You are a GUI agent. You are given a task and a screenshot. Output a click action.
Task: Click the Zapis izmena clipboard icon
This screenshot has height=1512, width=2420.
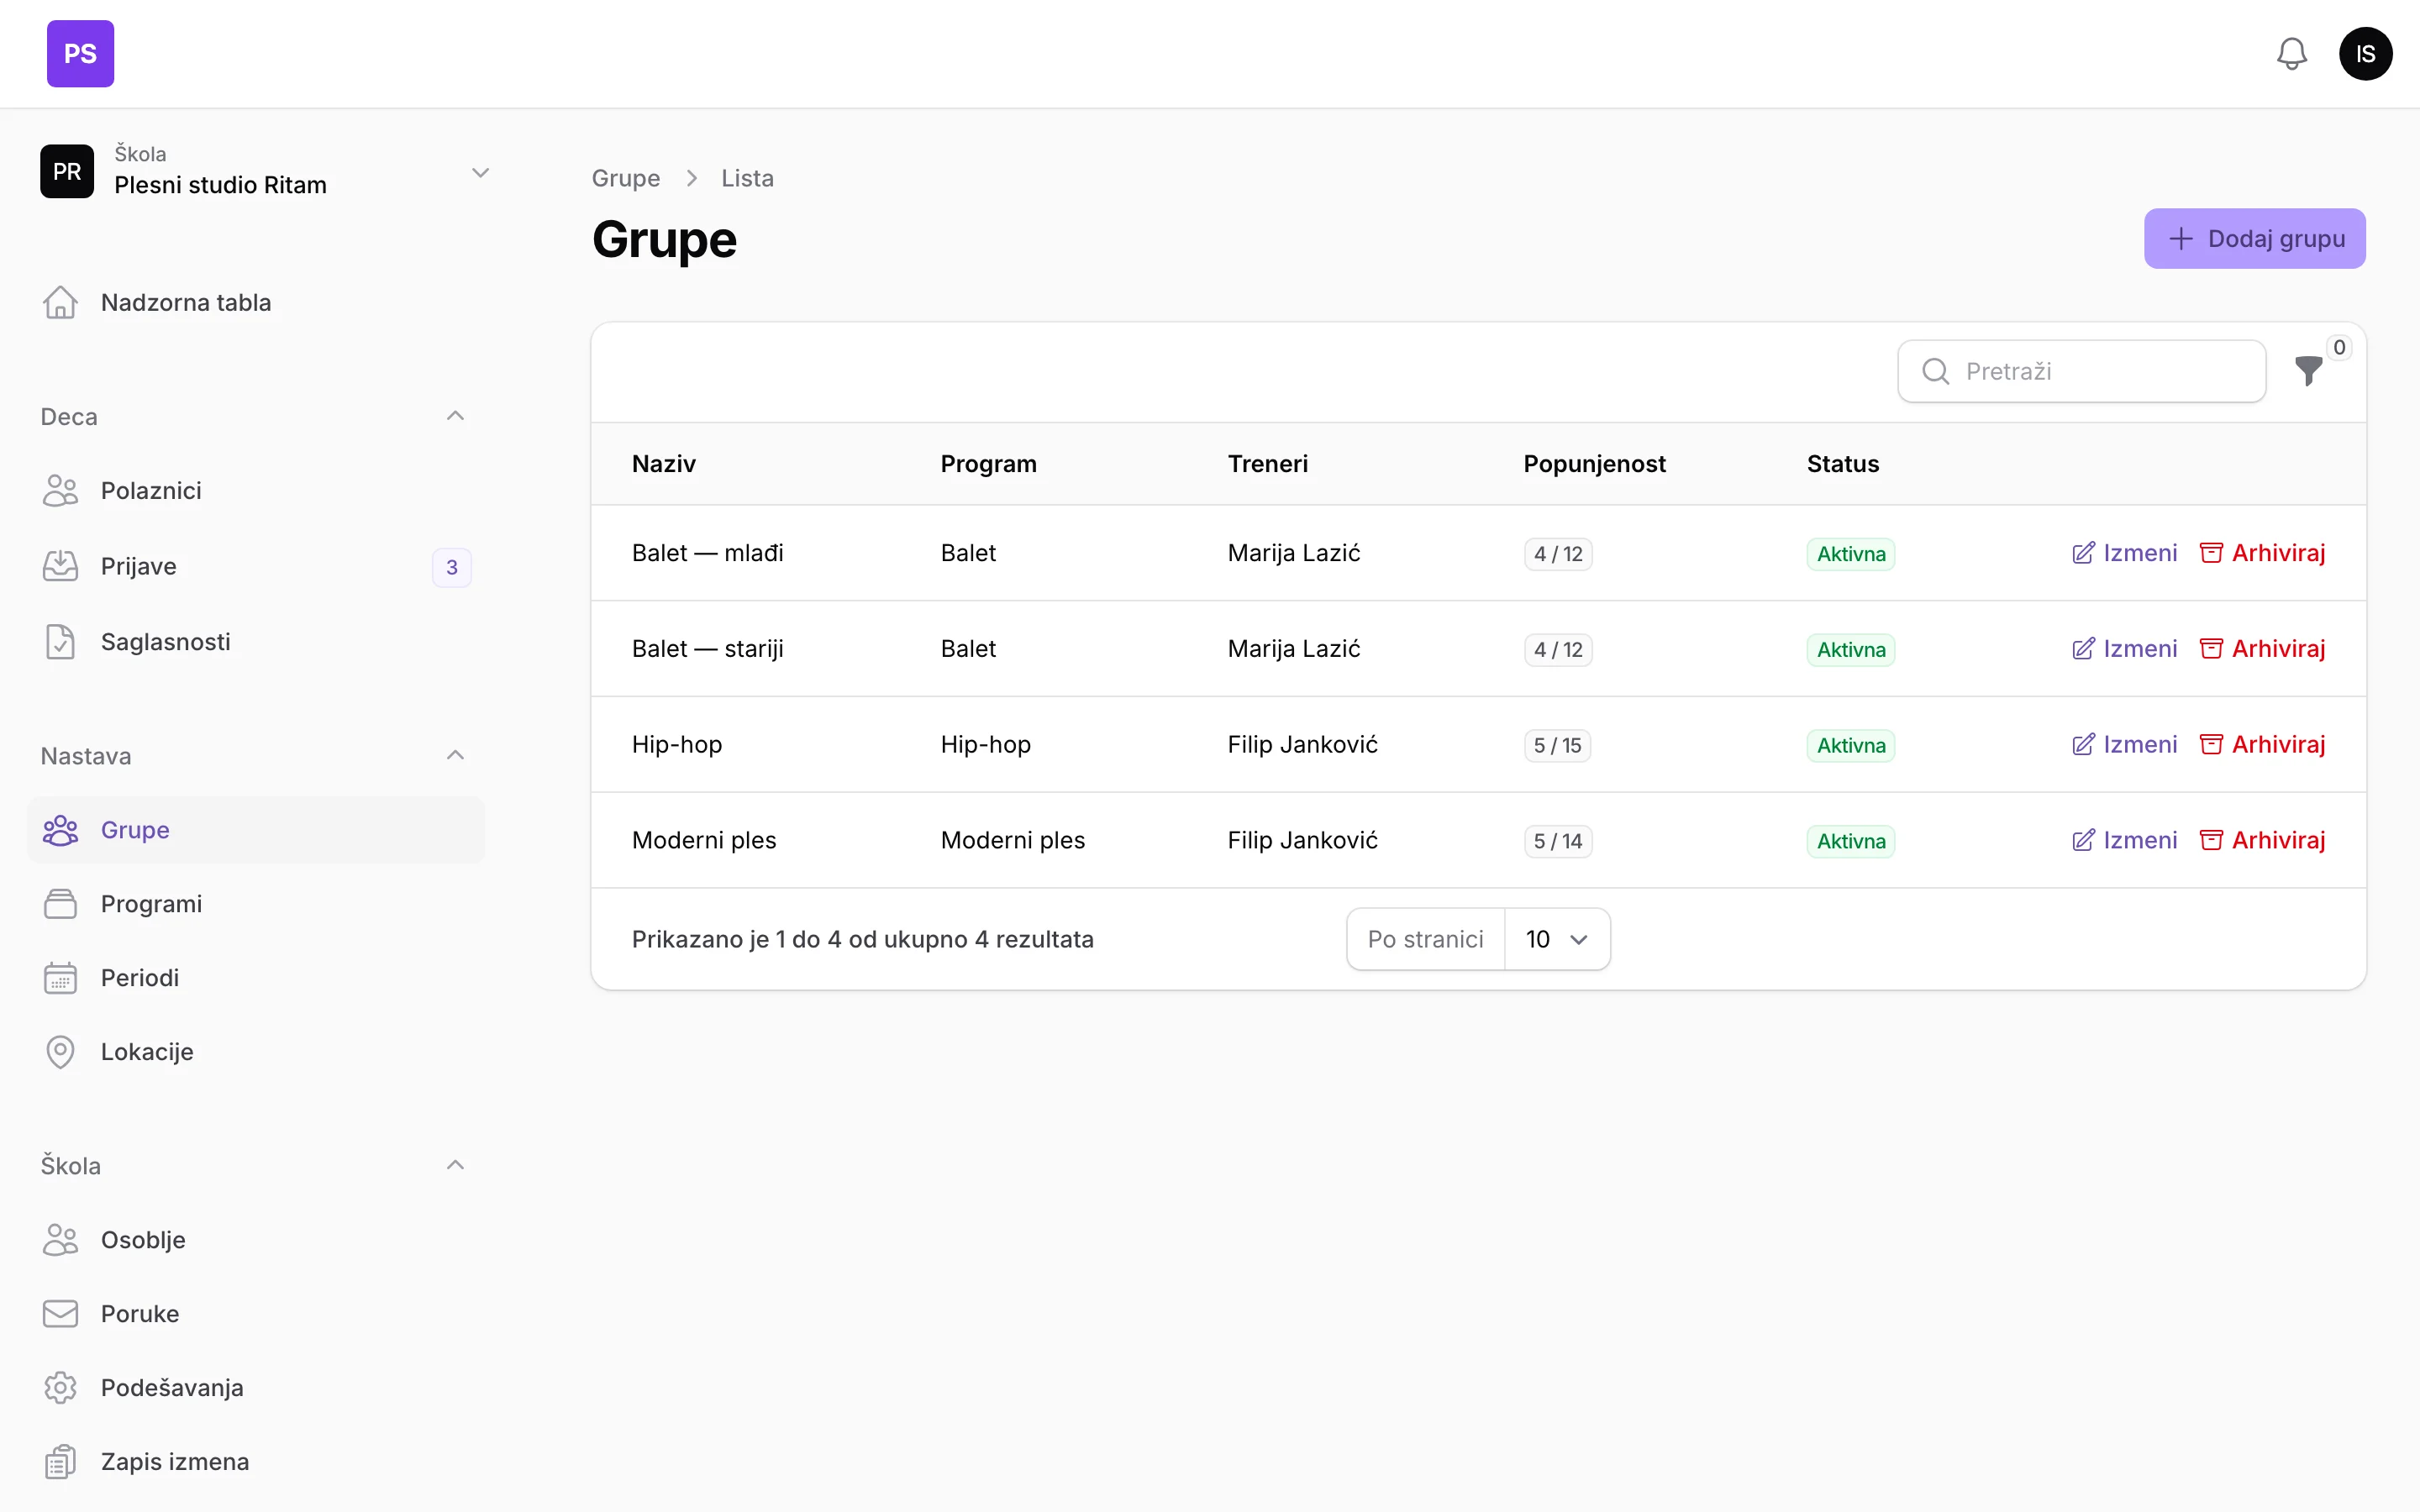60,1462
